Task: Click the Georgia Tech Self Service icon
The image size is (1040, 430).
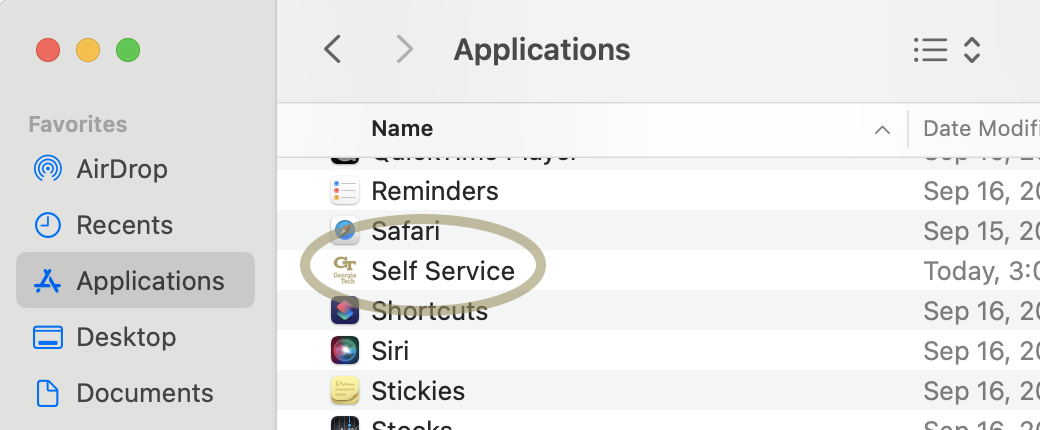Action: click(x=344, y=271)
